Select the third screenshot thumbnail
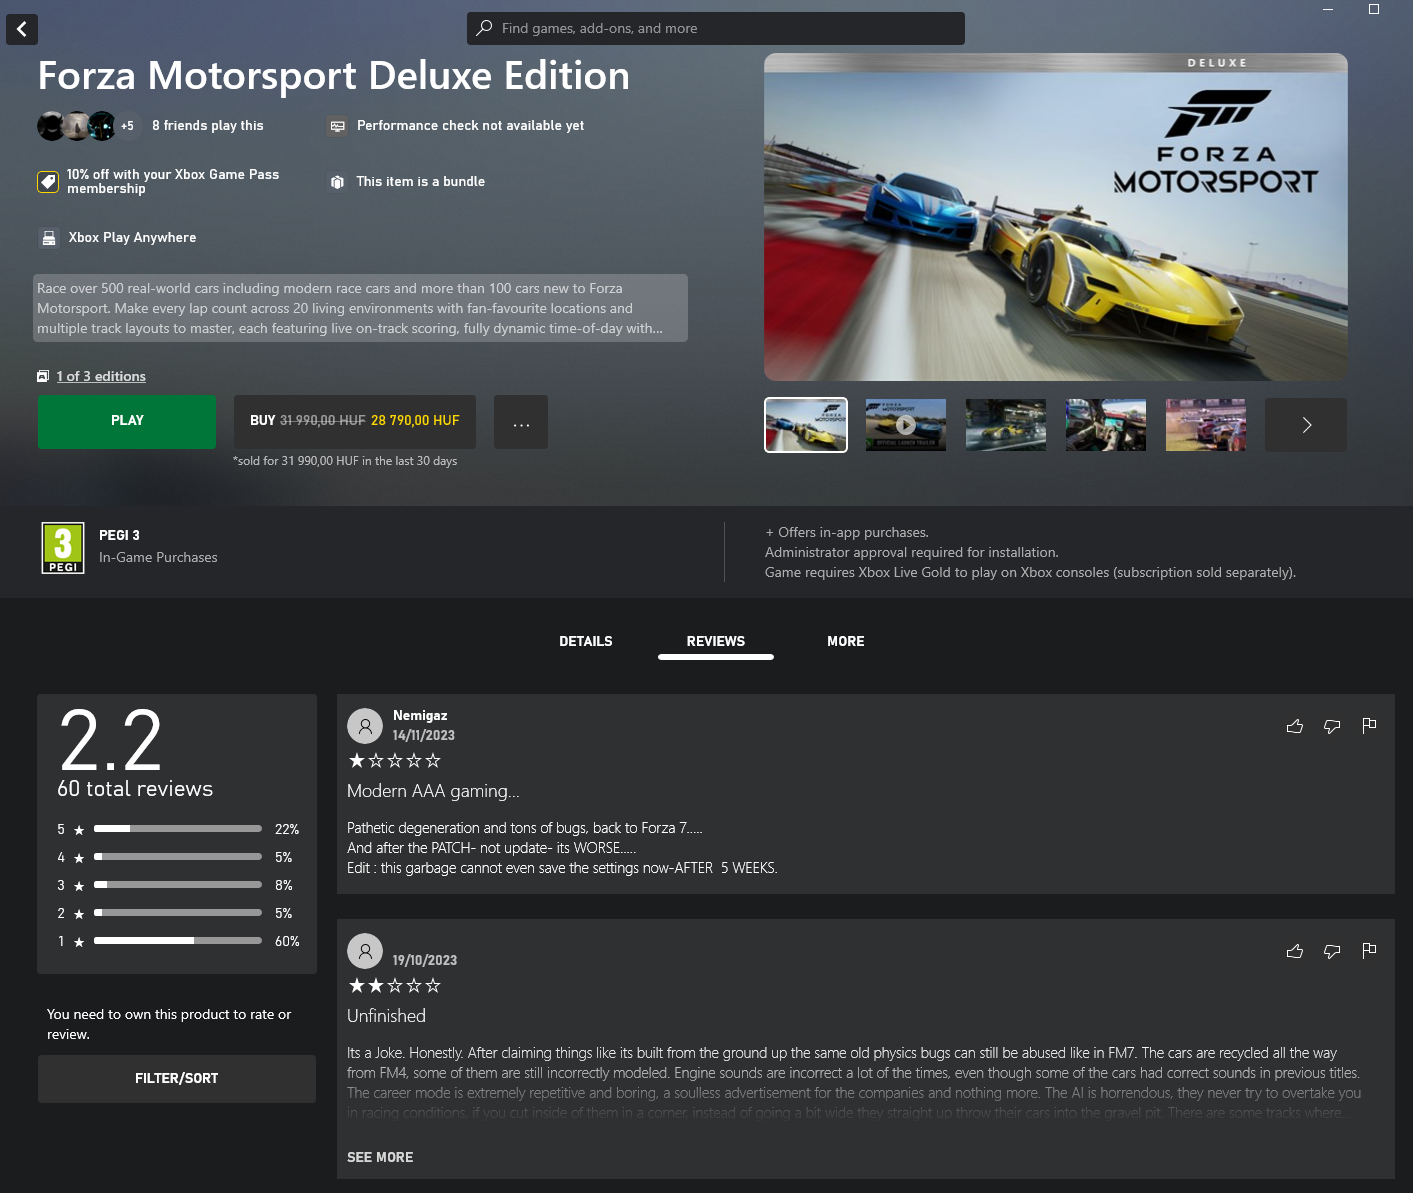 tap(1006, 425)
